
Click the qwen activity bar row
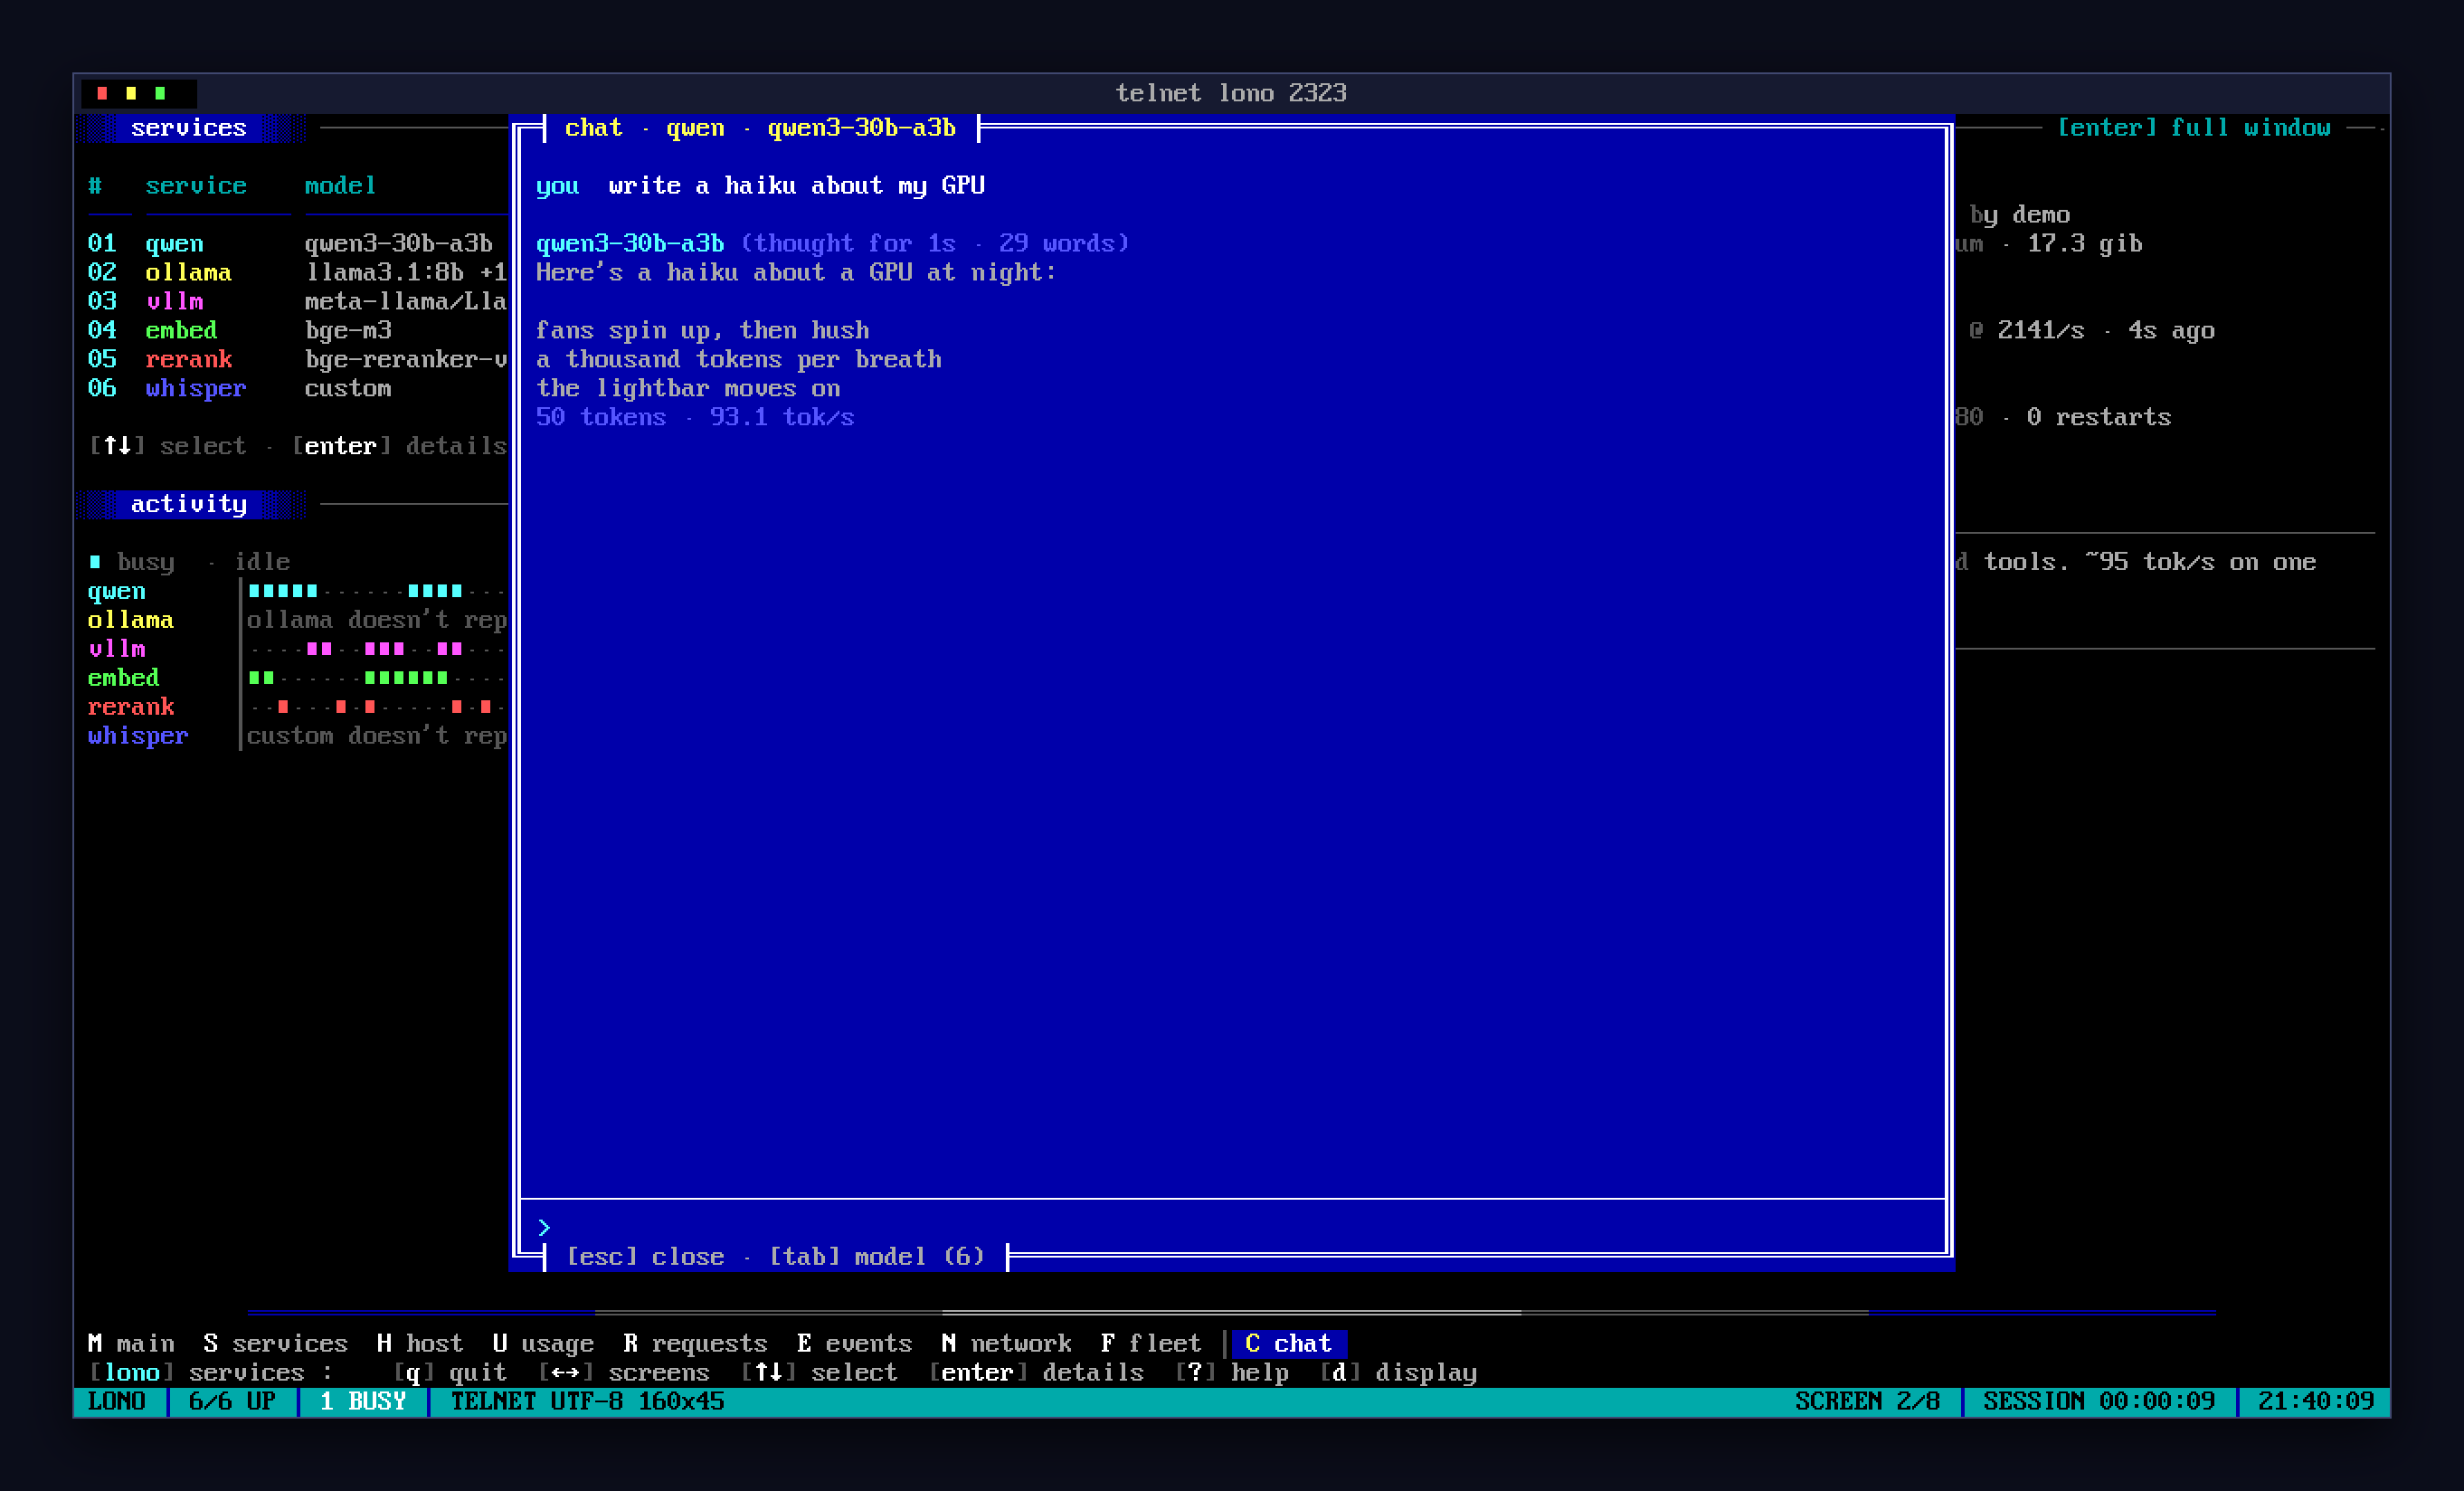pos(297,591)
